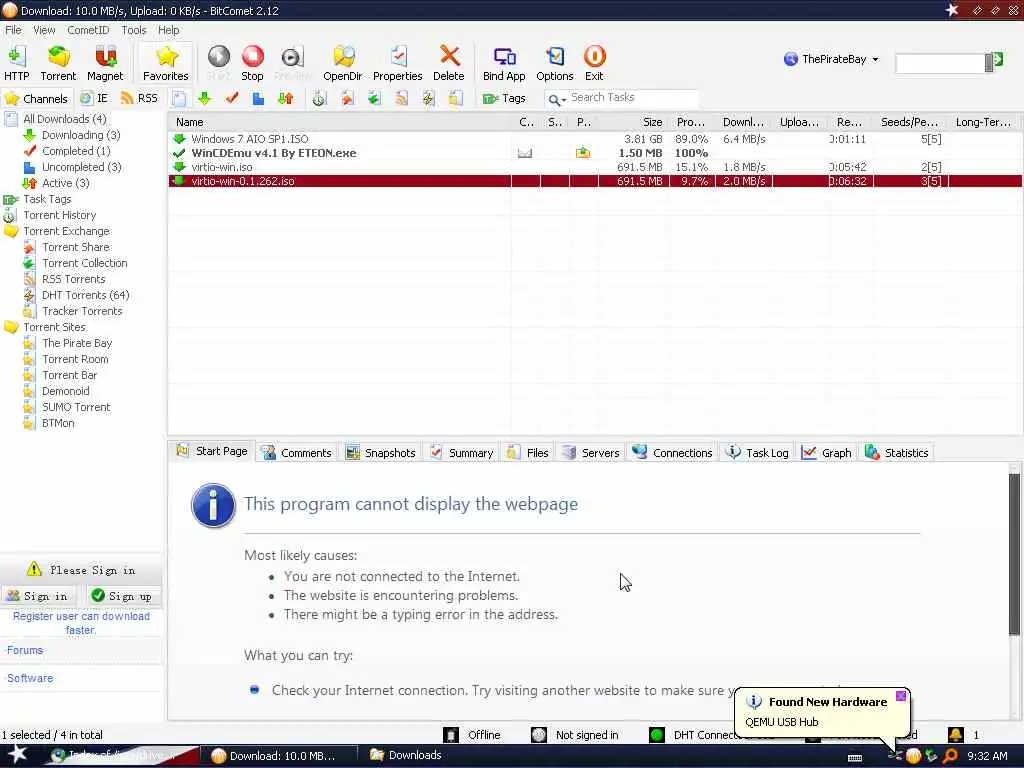This screenshot has width=1024, height=768.
Task: Stop the selected task with Stop
Action: [252, 63]
